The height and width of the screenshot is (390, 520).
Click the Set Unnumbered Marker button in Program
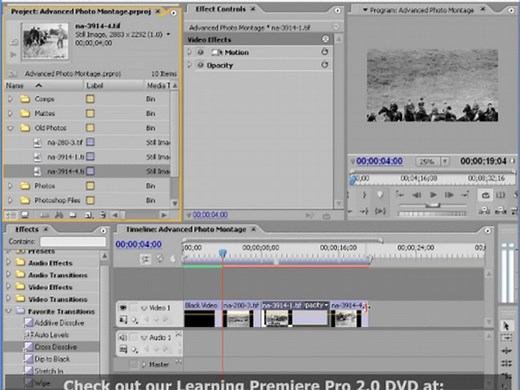pyautogui.click(x=380, y=195)
